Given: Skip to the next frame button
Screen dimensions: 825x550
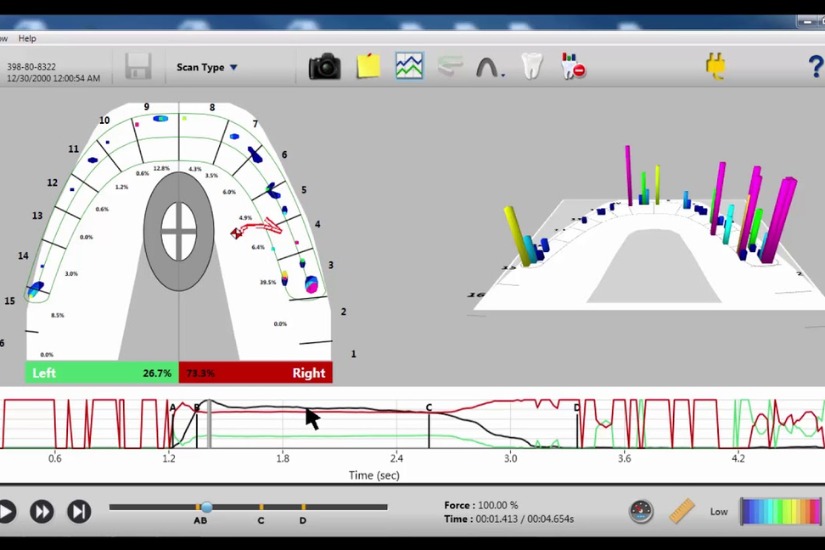Looking at the screenshot, I should point(79,512).
